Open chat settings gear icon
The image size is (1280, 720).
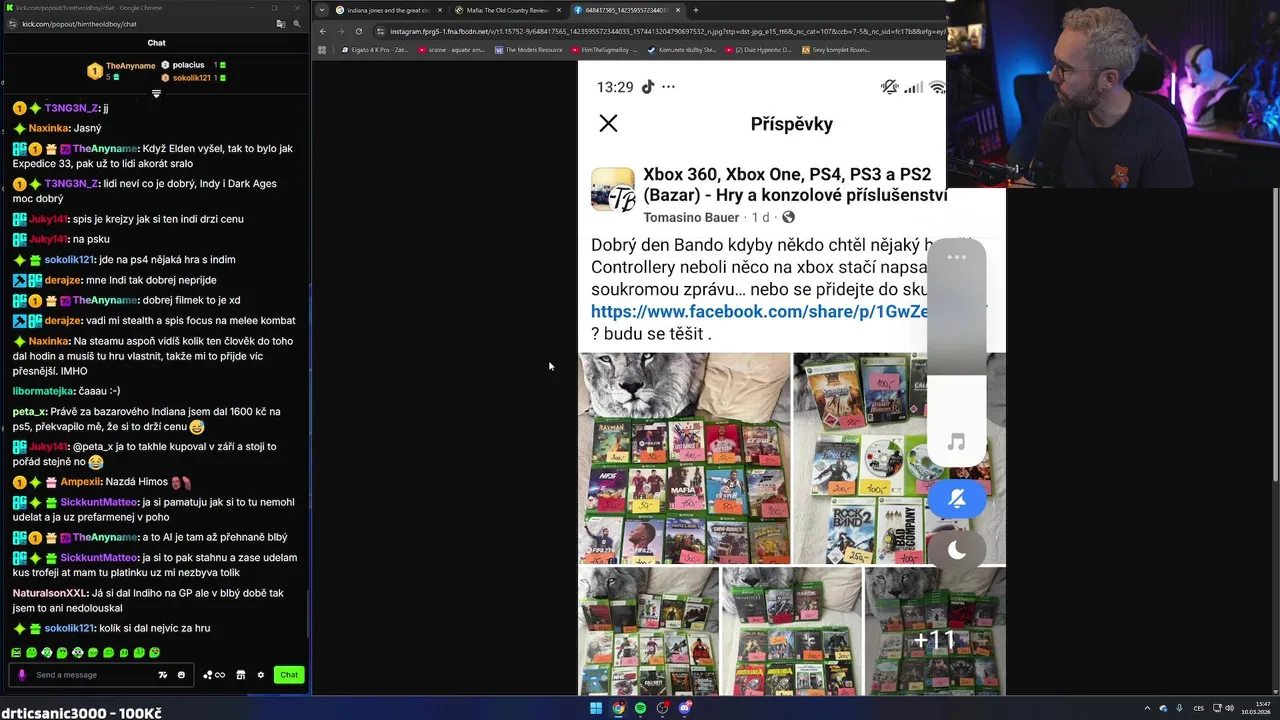[x=261, y=675]
